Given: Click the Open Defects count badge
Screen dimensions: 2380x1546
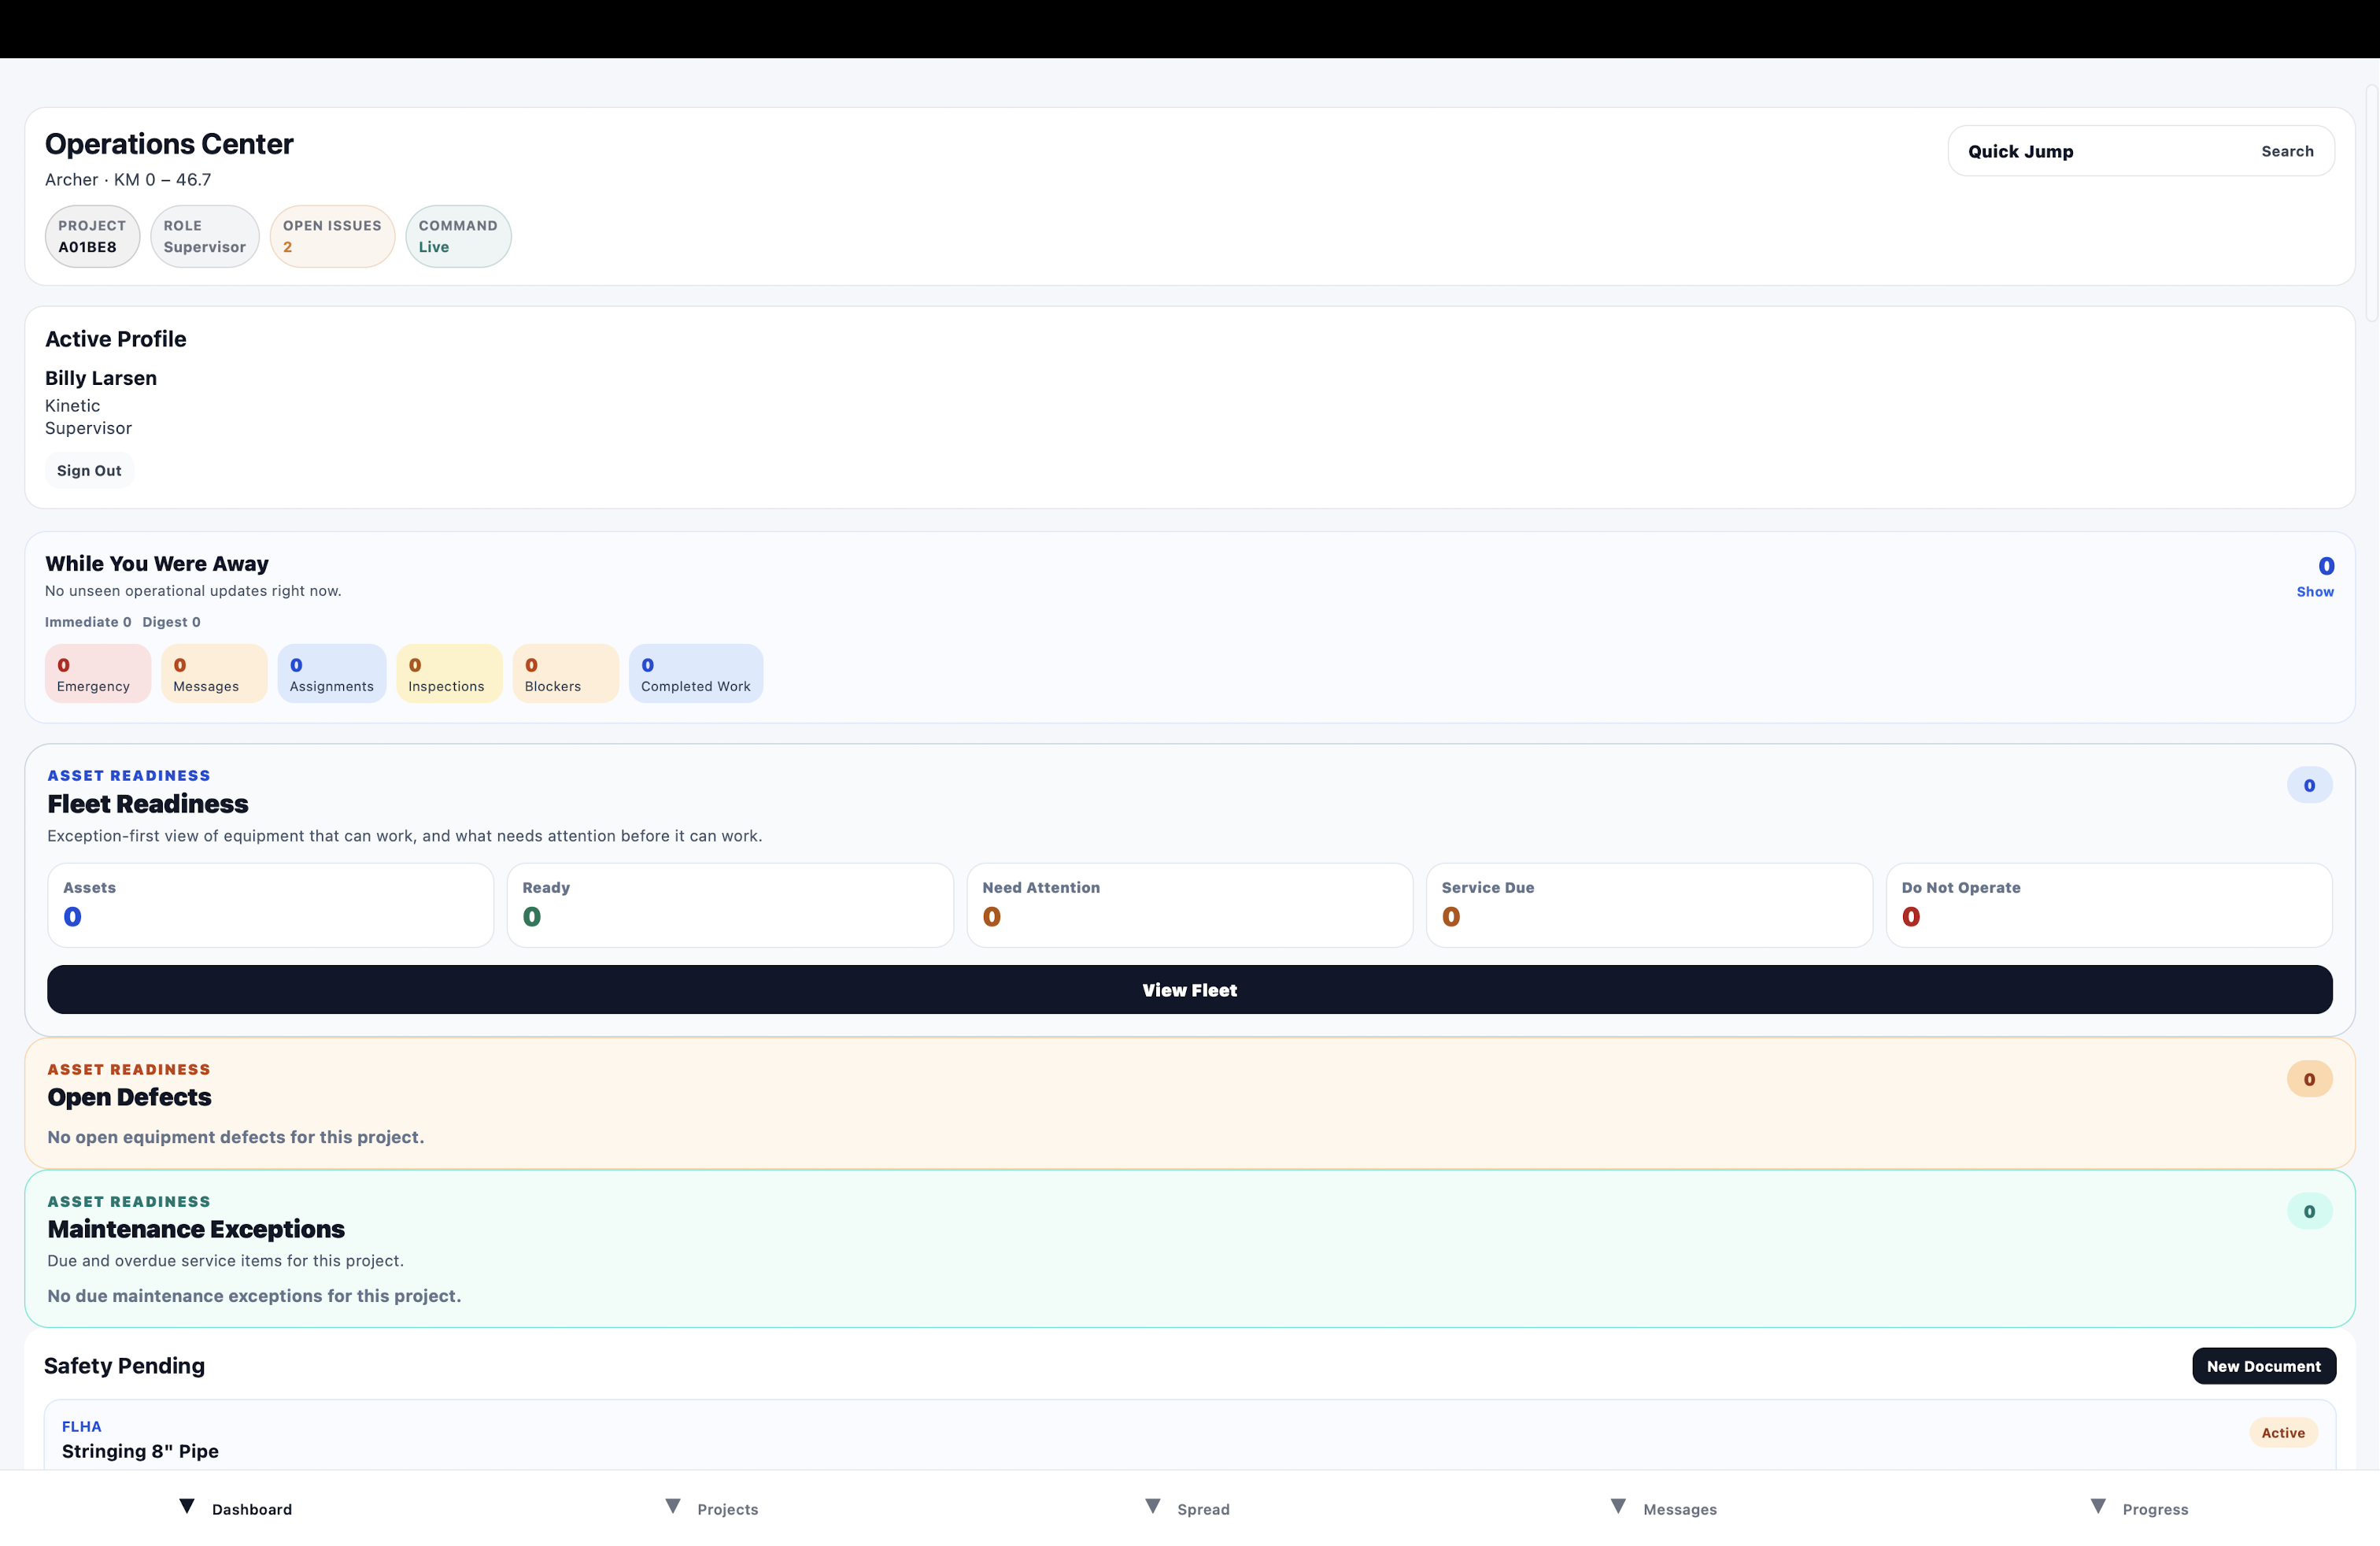Looking at the screenshot, I should coord(2309,1079).
